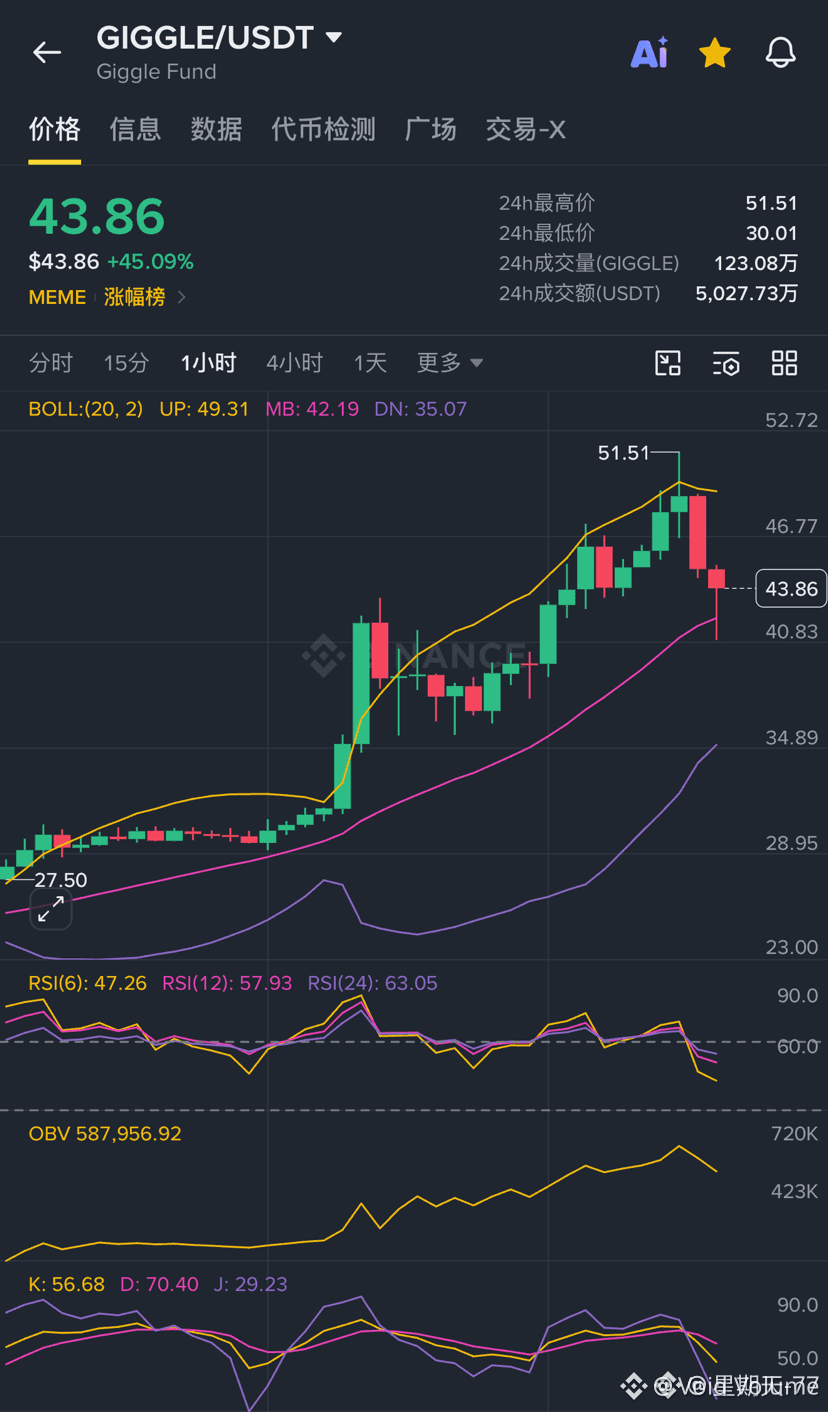This screenshot has width=828, height=1412.
Task: Expand chart to fullscreen icon
Action: [50, 910]
